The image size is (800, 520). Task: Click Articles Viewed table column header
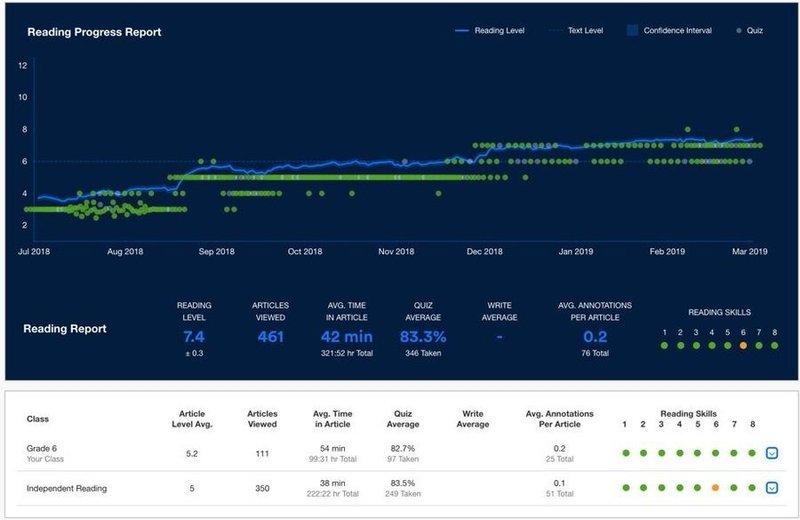click(262, 419)
